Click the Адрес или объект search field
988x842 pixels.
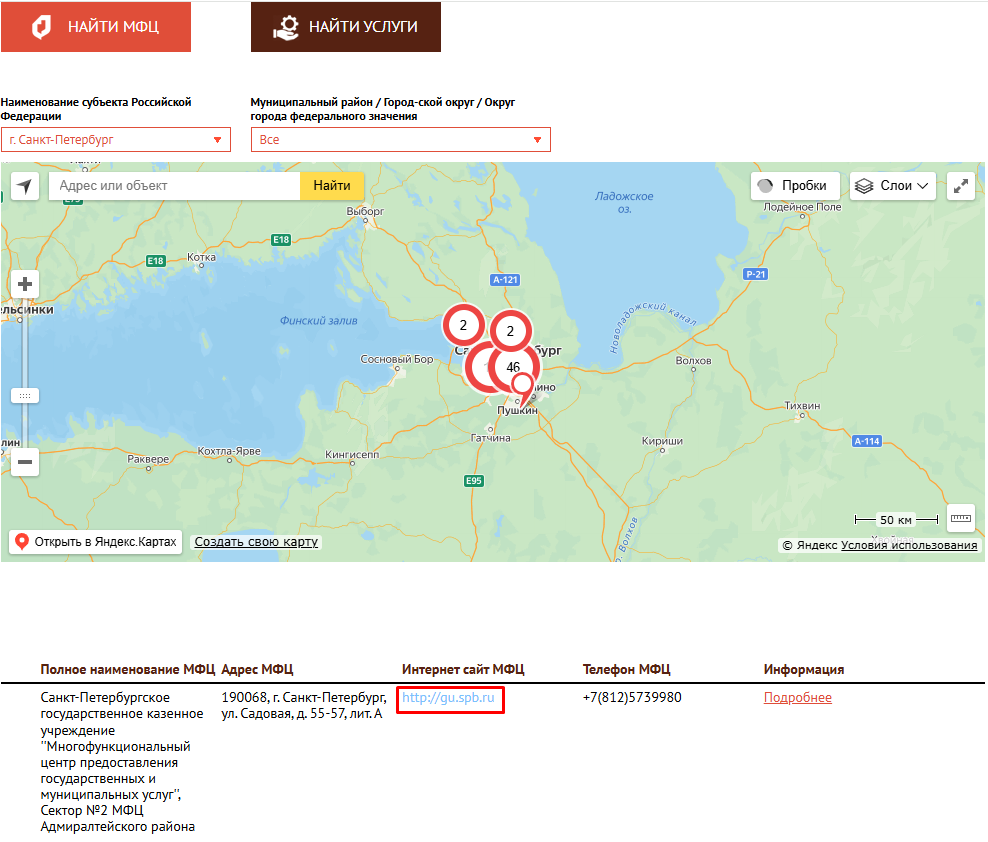[x=175, y=186]
